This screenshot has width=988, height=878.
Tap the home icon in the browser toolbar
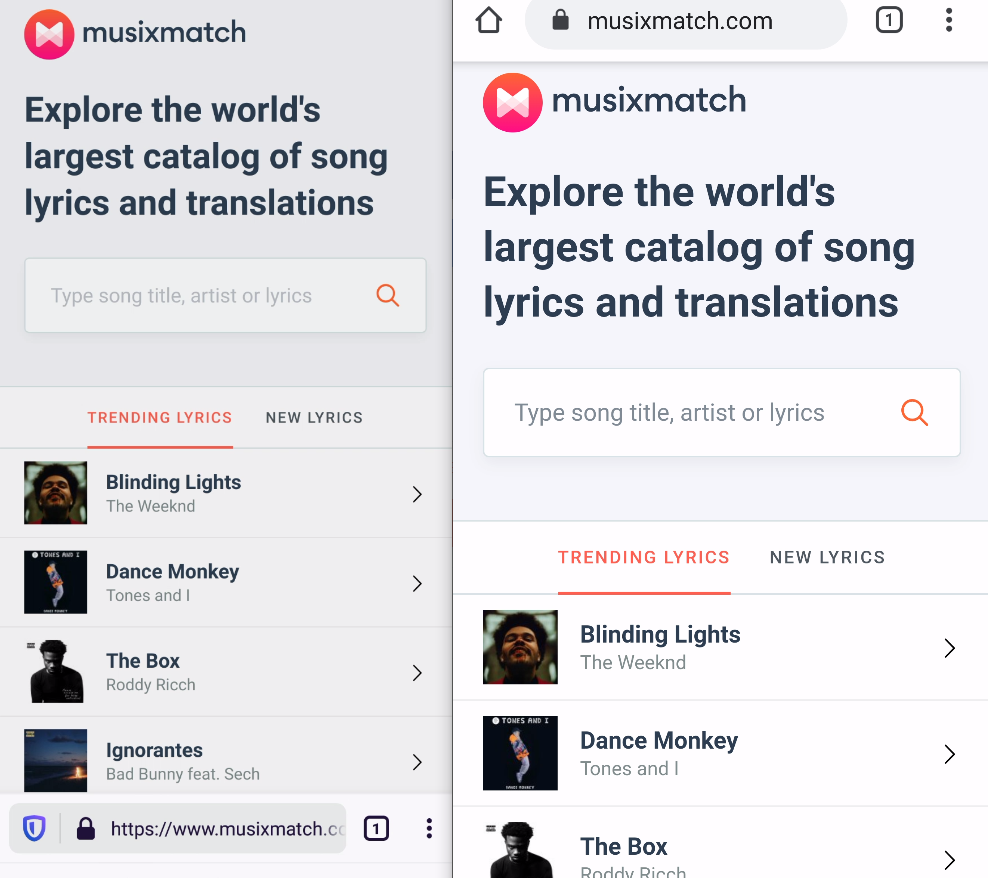pos(488,20)
